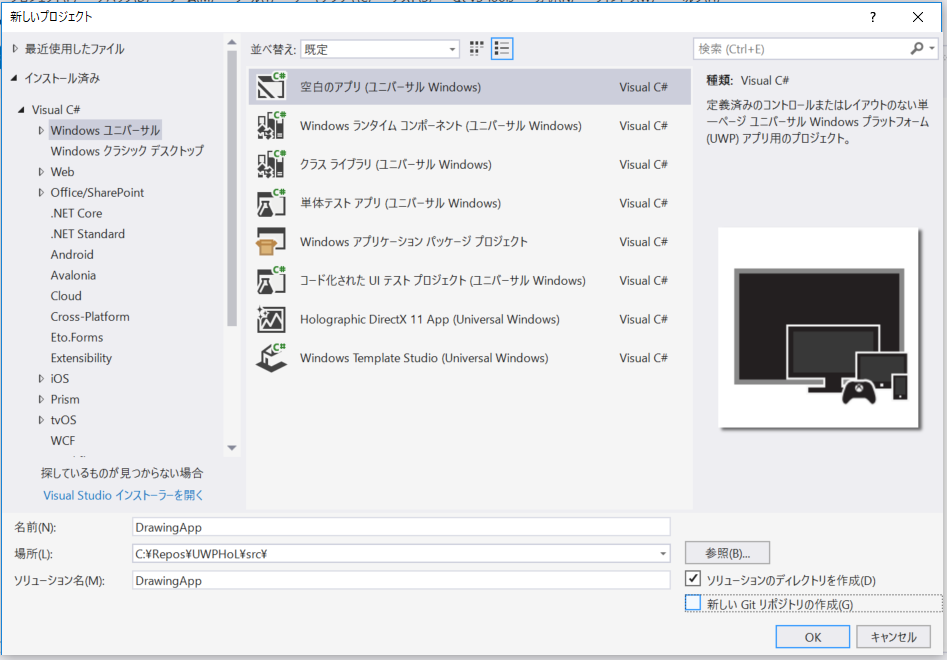Enable the new Git repository checkbox
This screenshot has width=947, height=660.
(693, 603)
